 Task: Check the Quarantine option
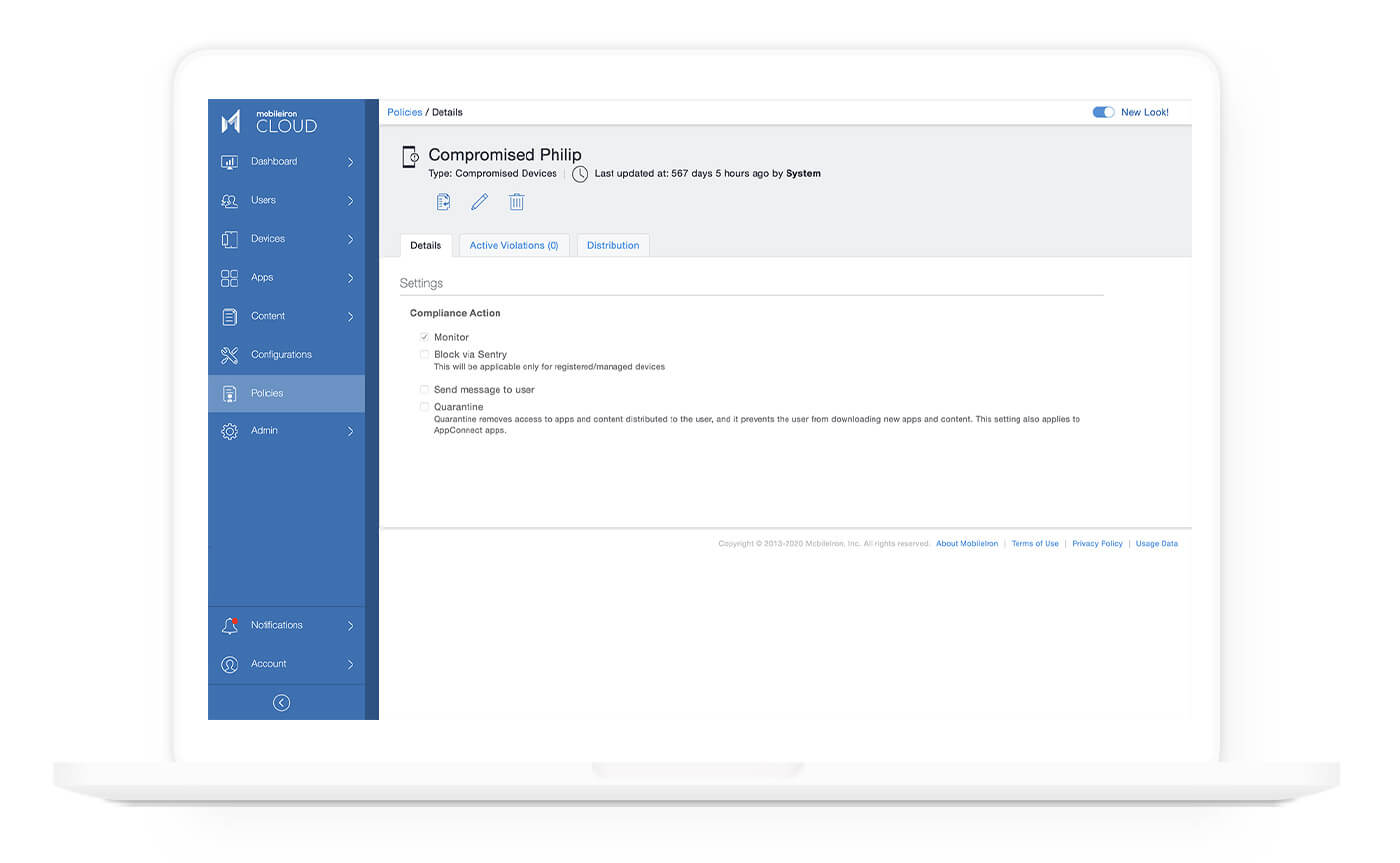tap(424, 406)
